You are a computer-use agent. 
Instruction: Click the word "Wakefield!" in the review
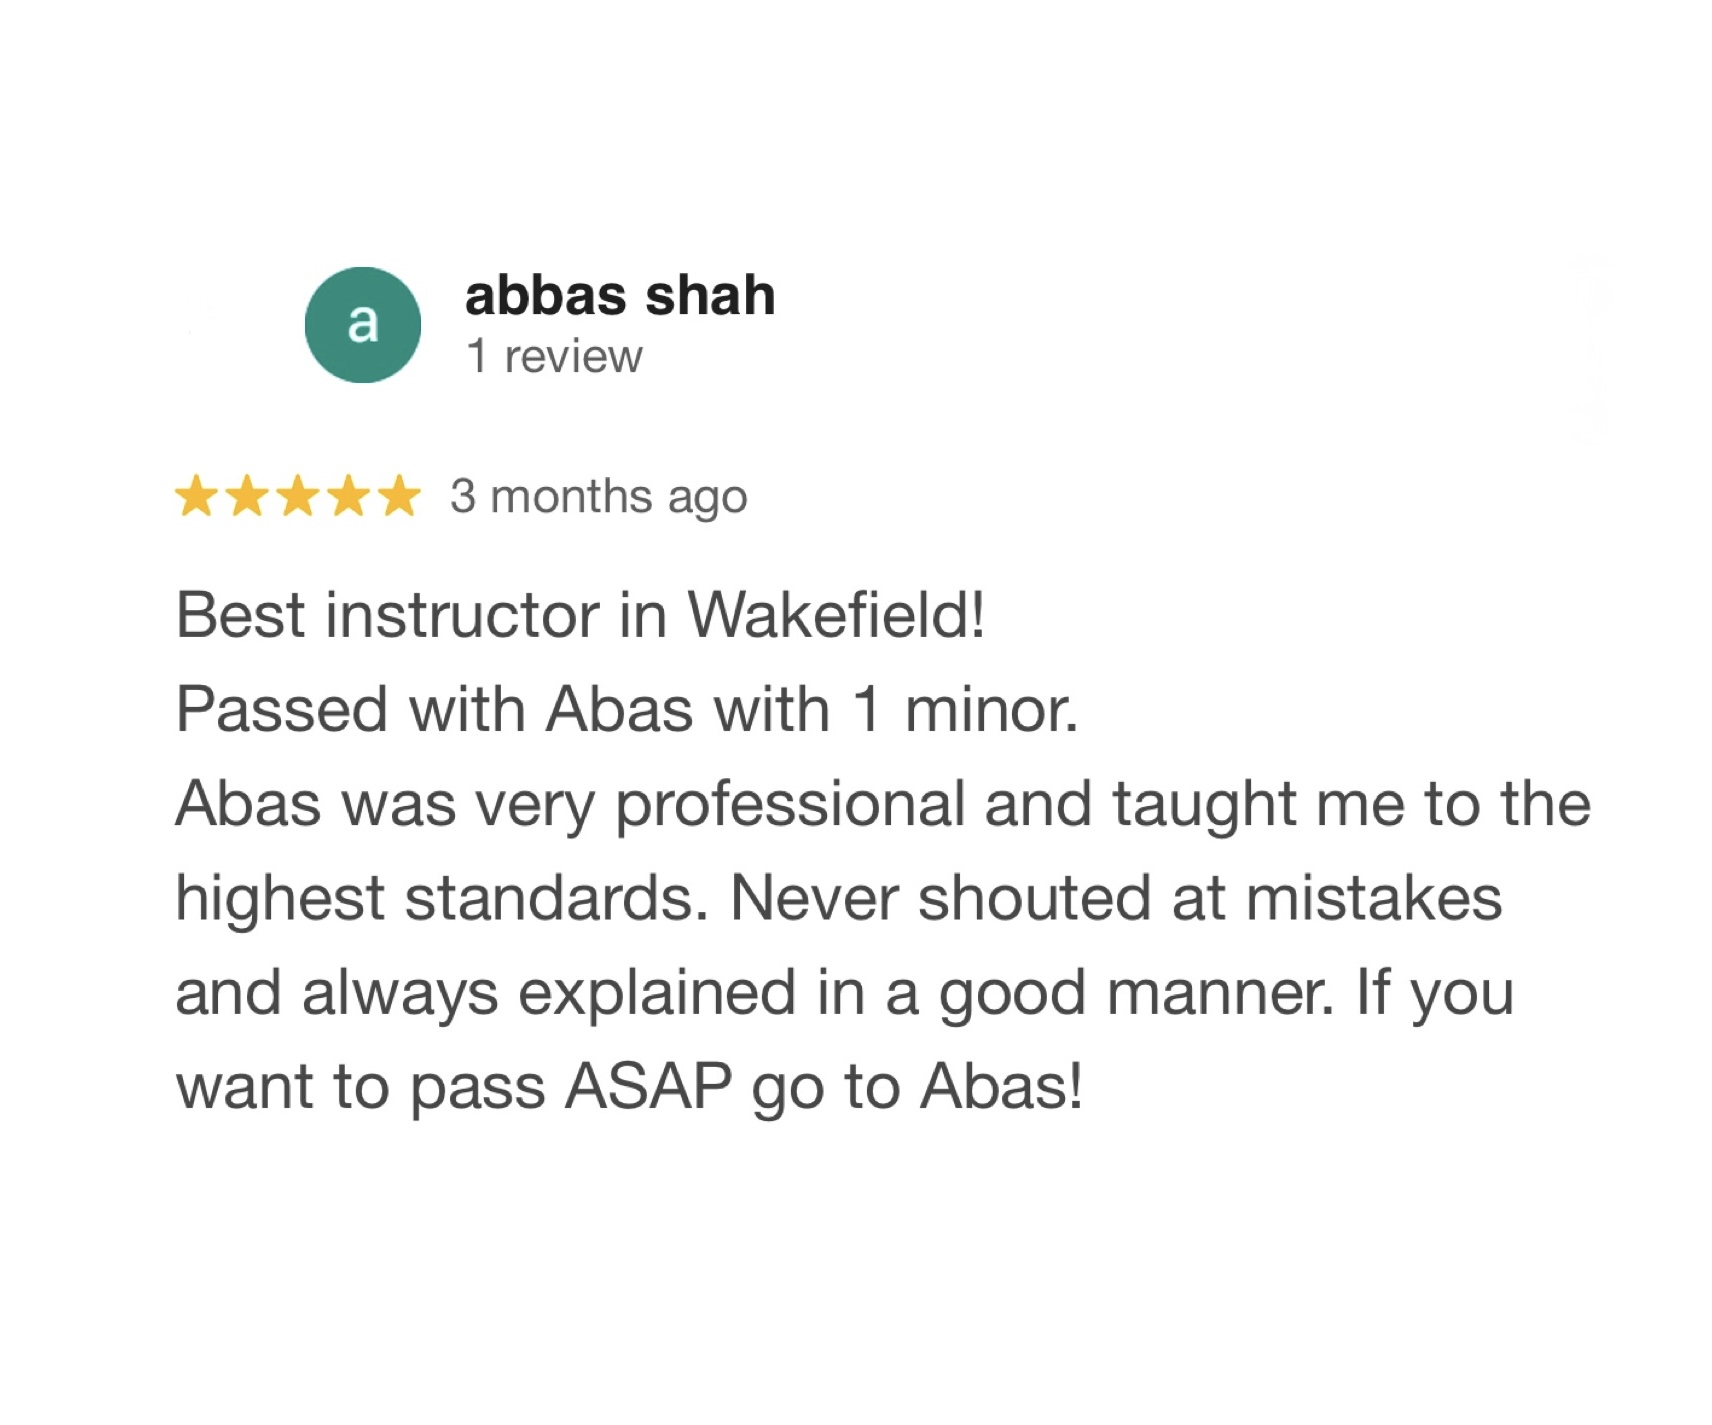[836, 614]
